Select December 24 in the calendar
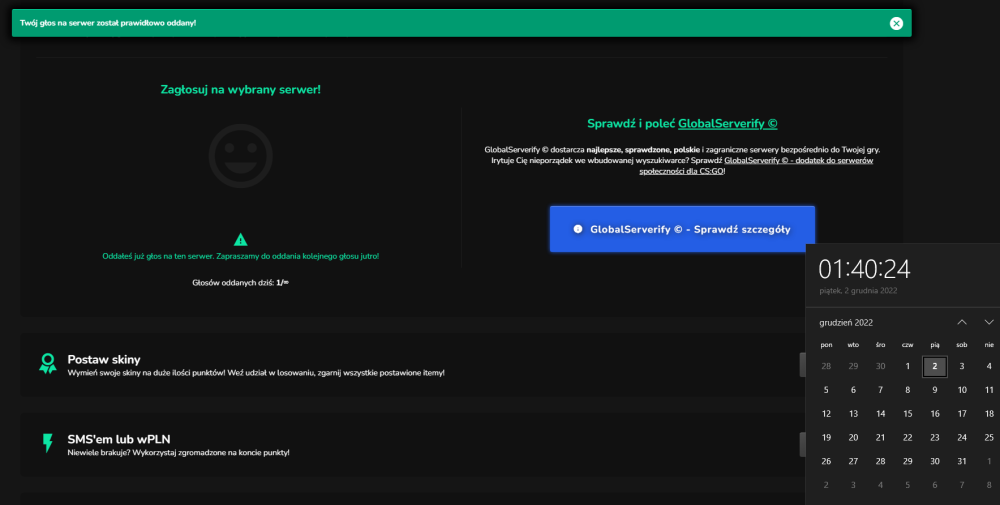This screenshot has height=505, width=1000. tap(962, 437)
